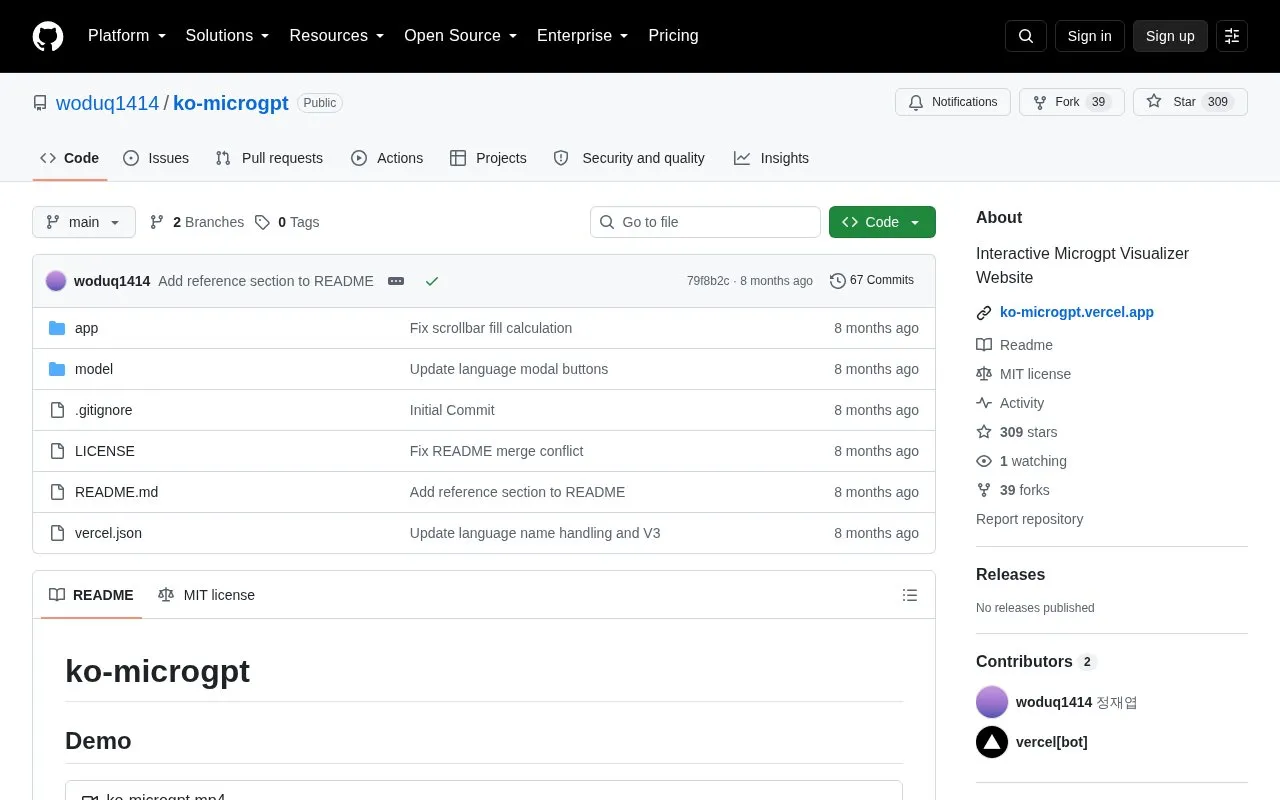Screen dimensions: 1280x800
Task: Star the ko-microgpt repository
Action: (x=1190, y=102)
